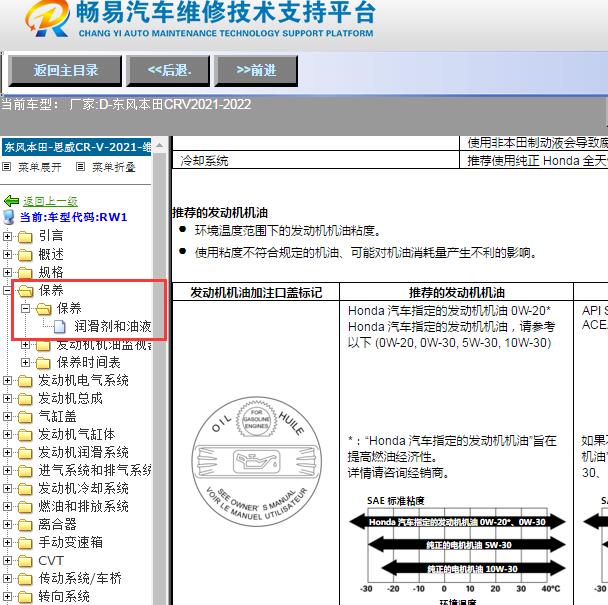
Task: Click the 离合器 folder icon
Action: click(x=25, y=525)
